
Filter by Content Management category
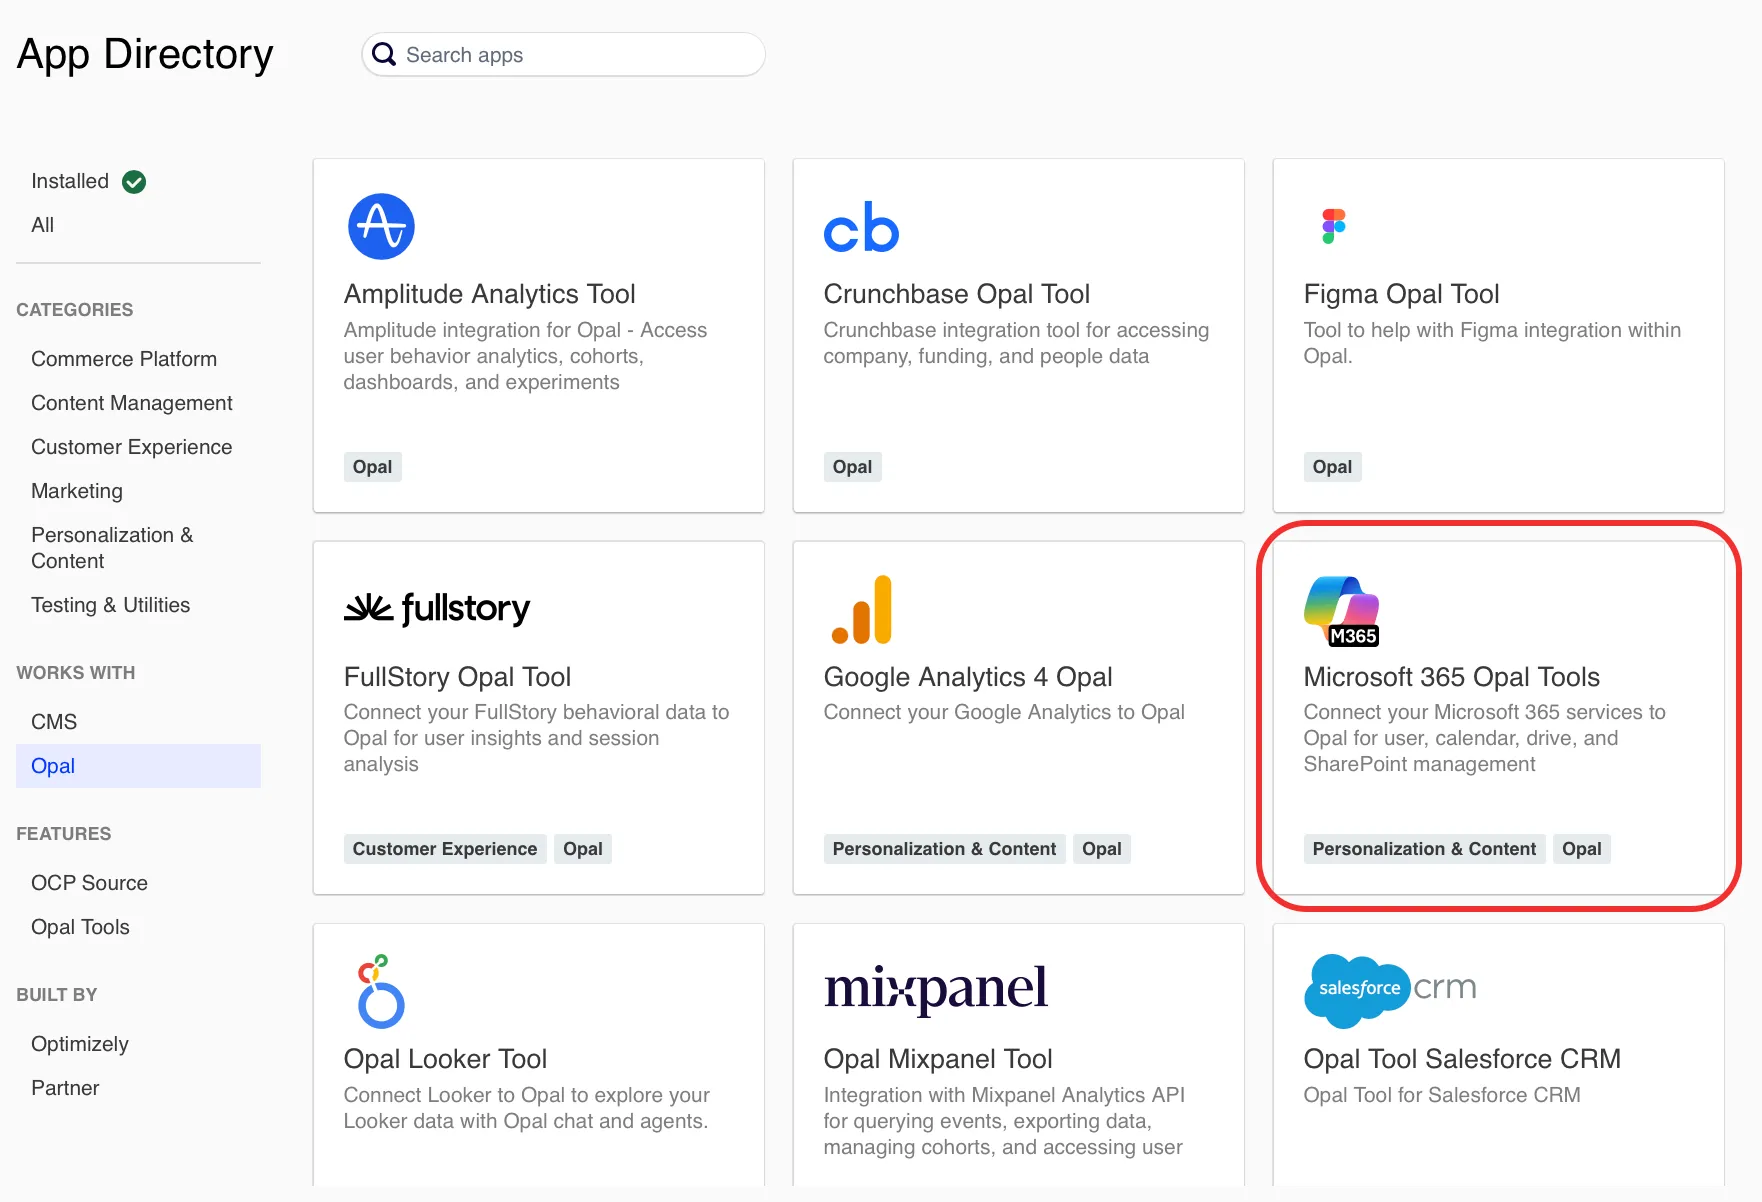point(132,403)
